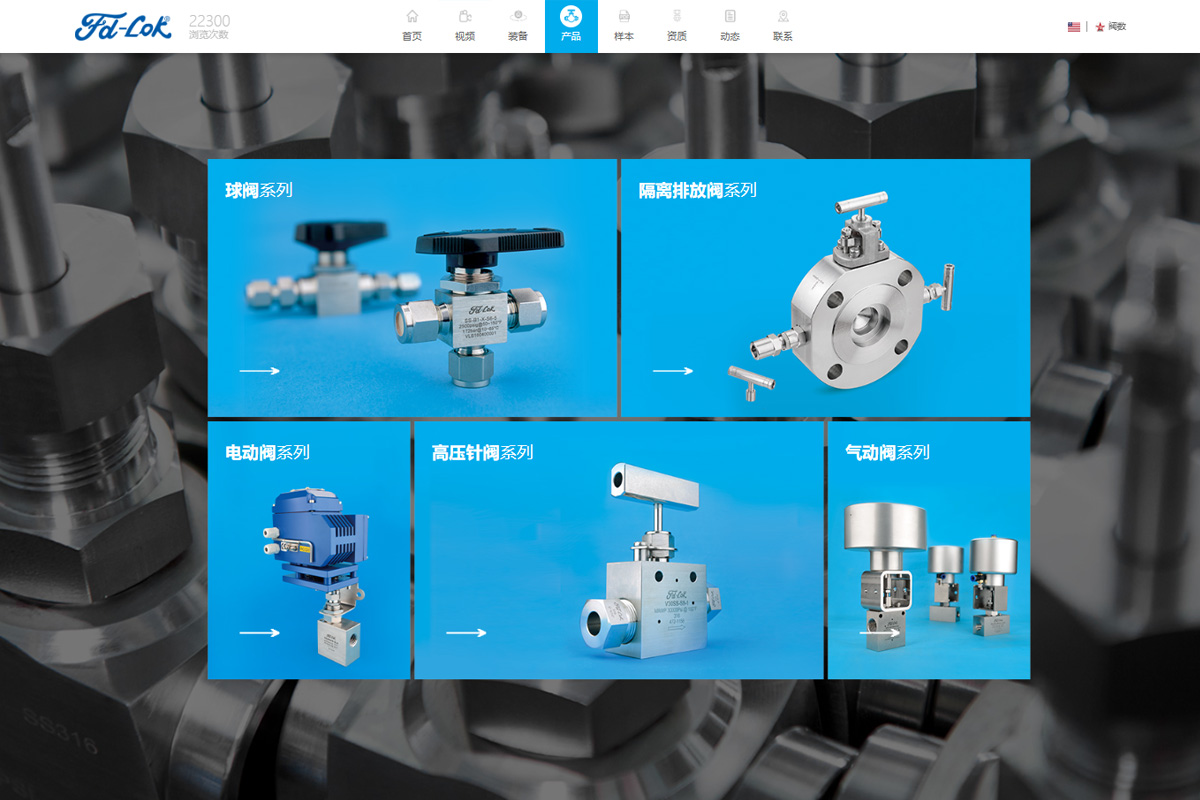Click the Fd-Lok logo

pyautogui.click(x=123, y=26)
